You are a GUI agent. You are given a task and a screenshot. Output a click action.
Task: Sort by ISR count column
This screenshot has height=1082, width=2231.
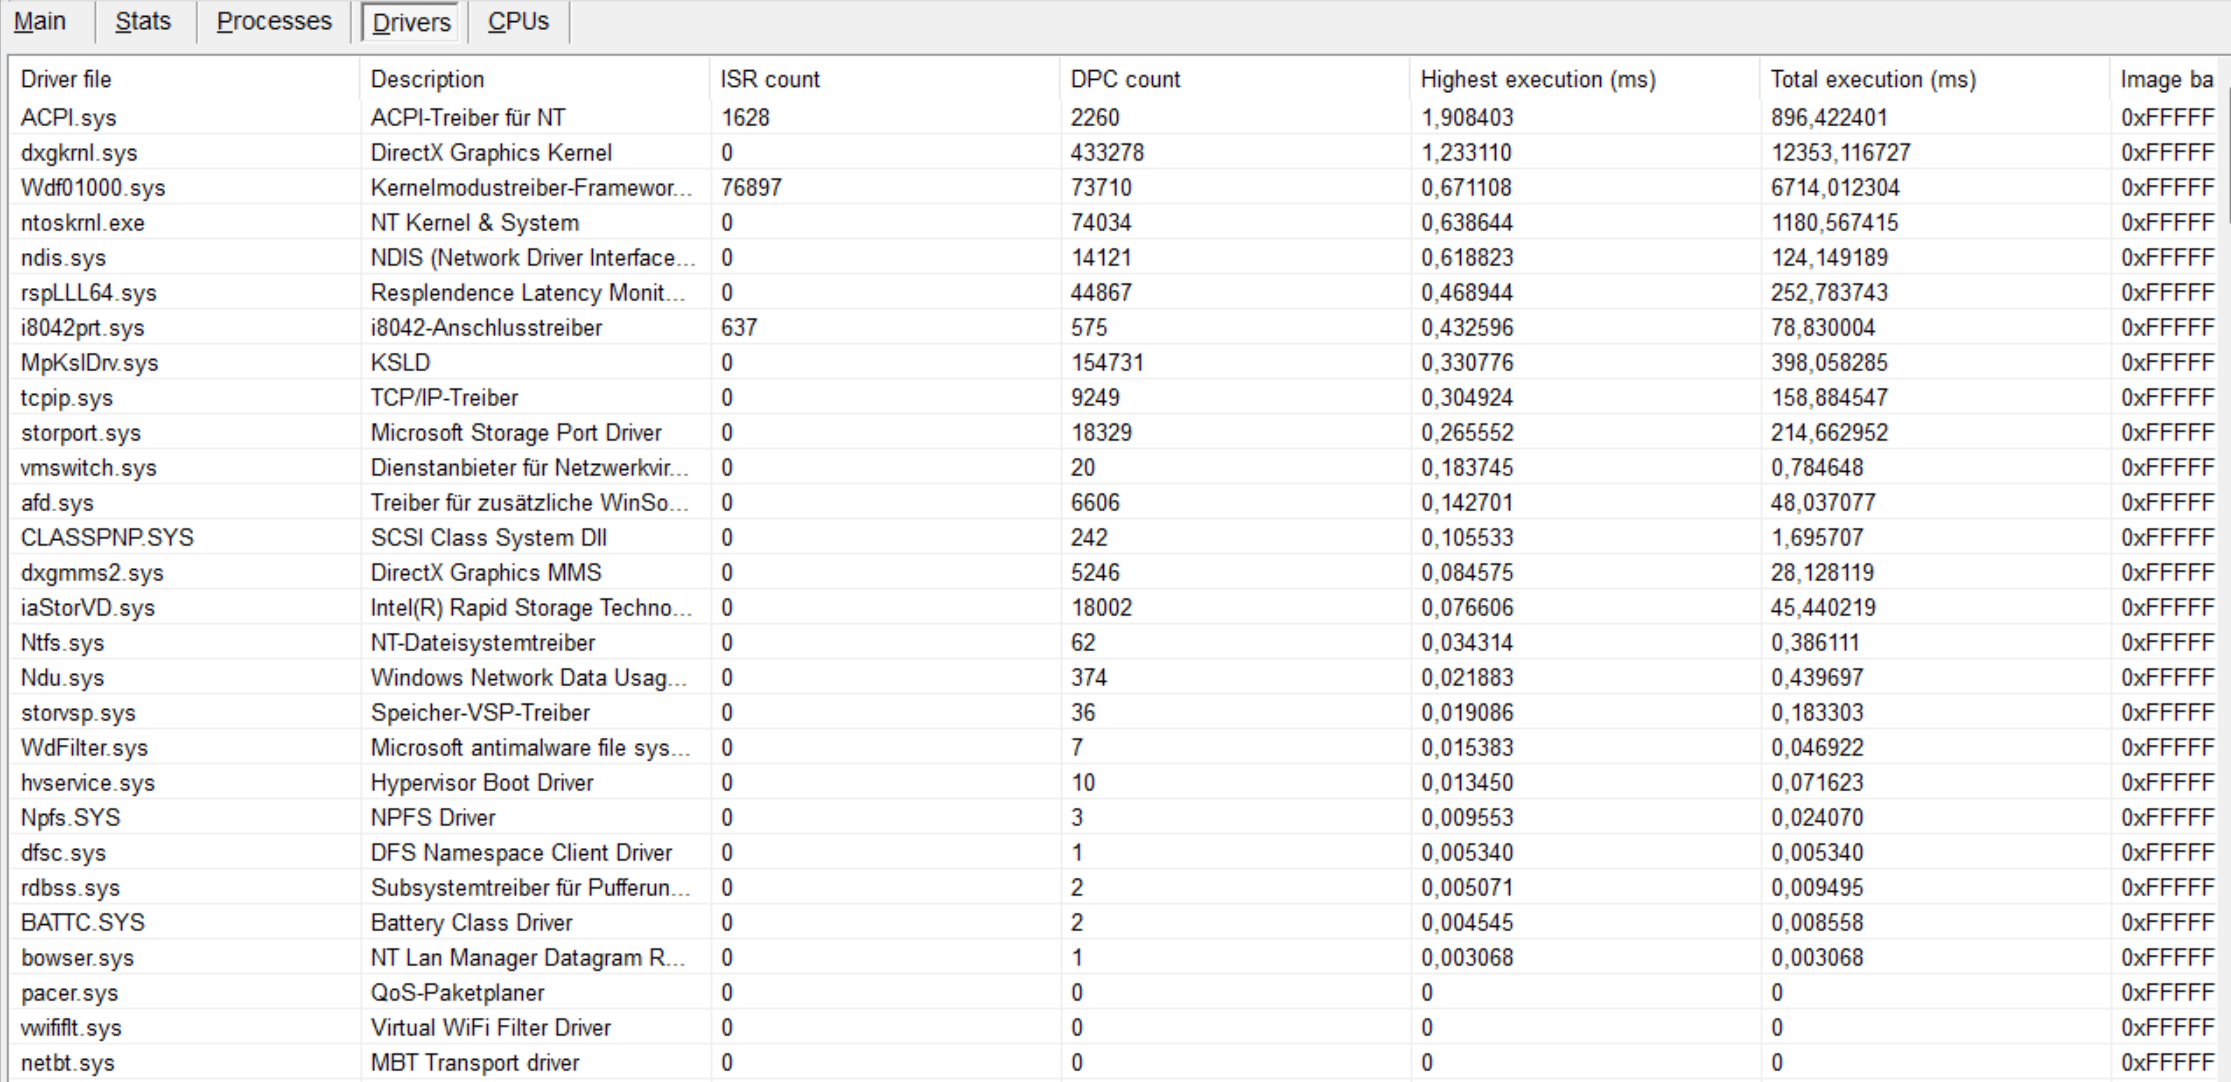point(770,79)
